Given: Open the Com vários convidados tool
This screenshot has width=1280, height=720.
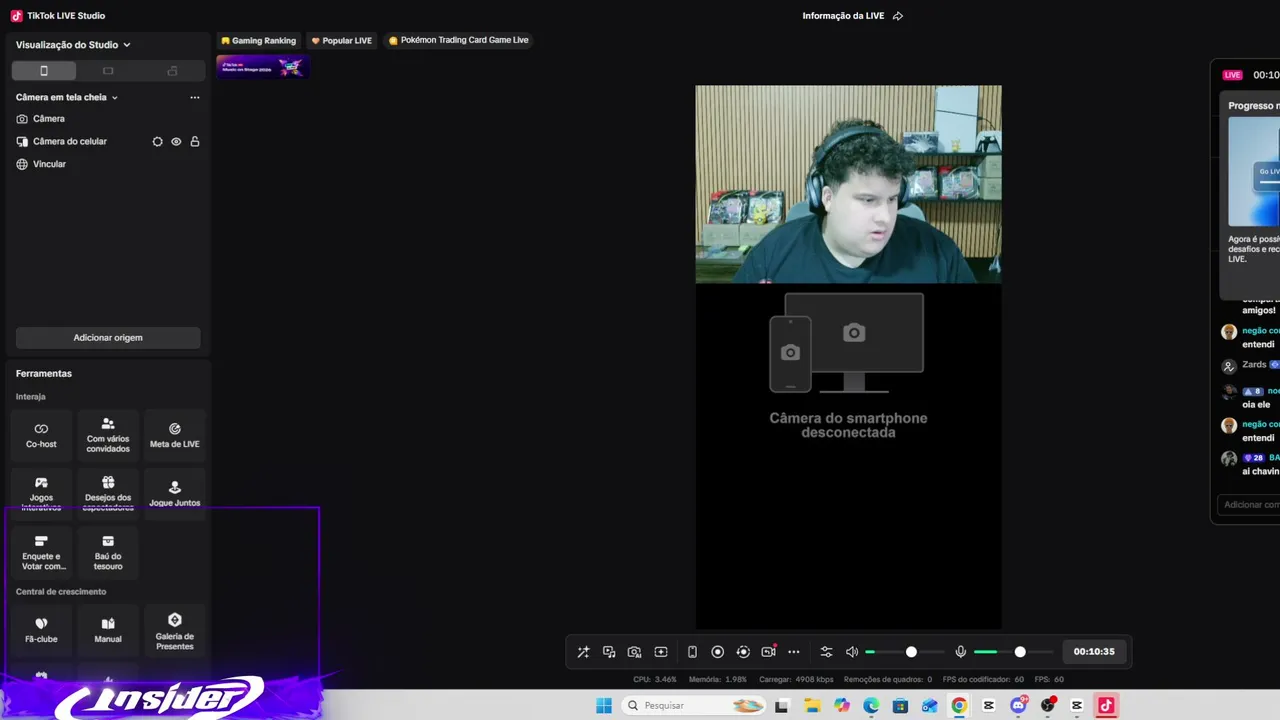Looking at the screenshot, I should coord(108,435).
